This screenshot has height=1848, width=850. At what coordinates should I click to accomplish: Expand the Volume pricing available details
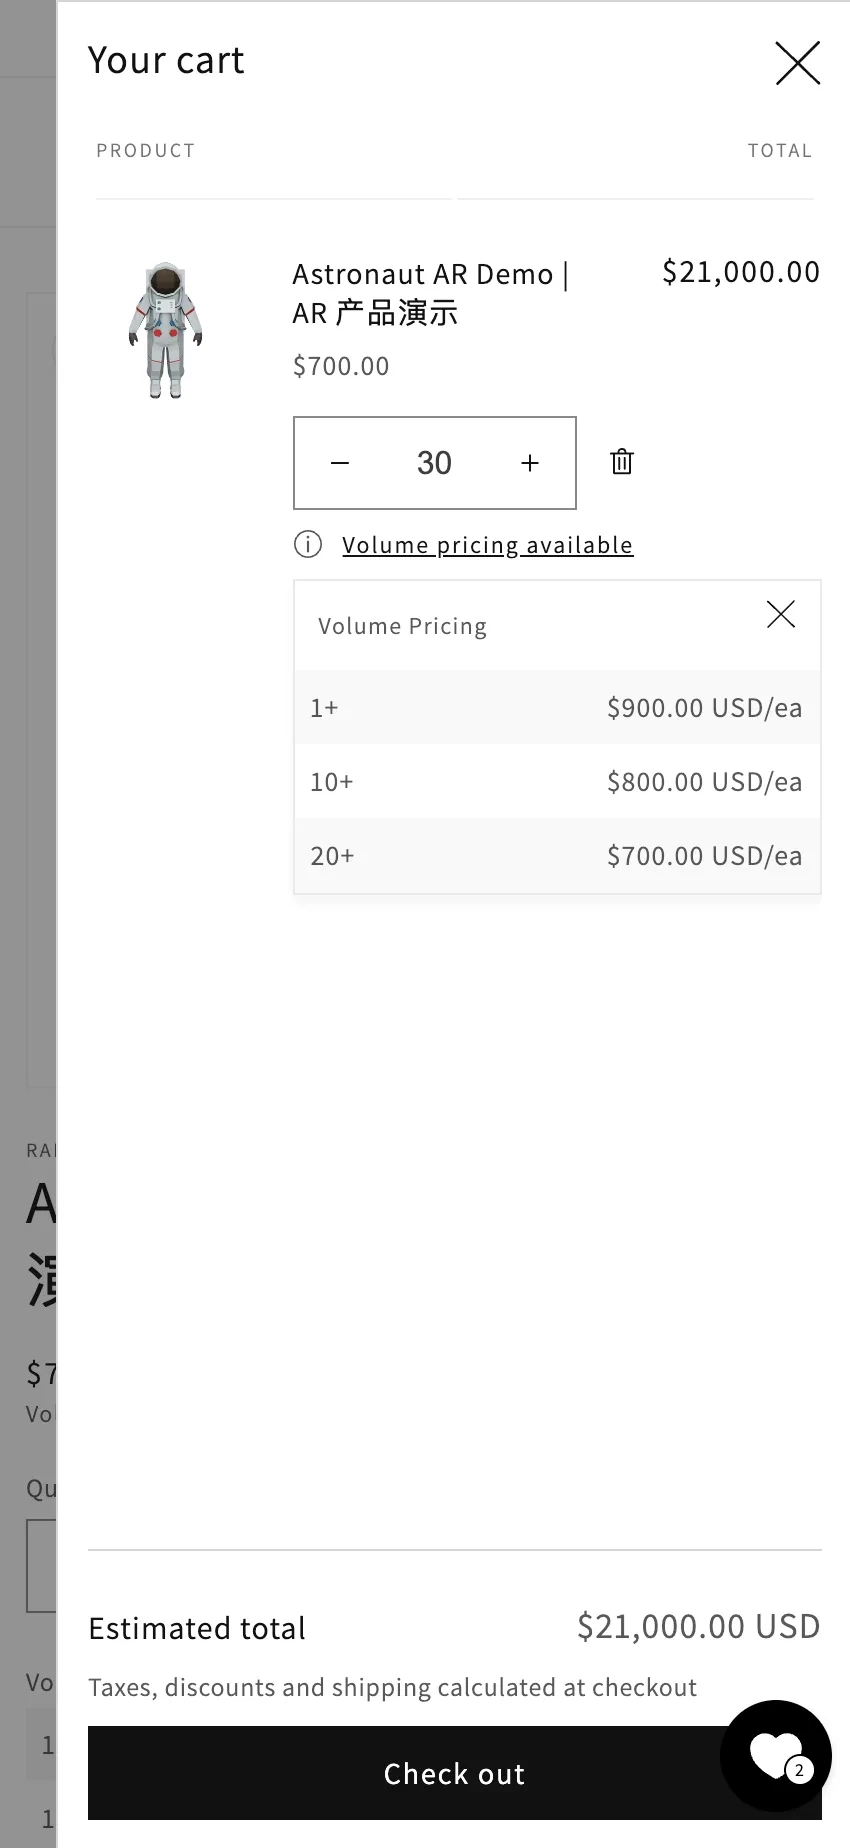point(487,544)
